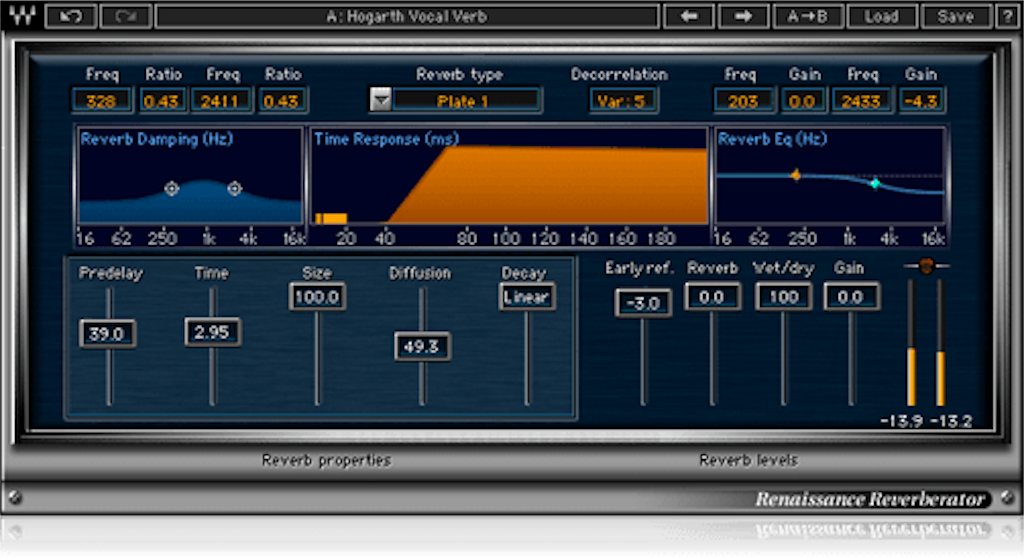Viewport: 1024px width, 558px height.
Task: Click the Wet/dry fader handle 100
Action: pos(783,297)
